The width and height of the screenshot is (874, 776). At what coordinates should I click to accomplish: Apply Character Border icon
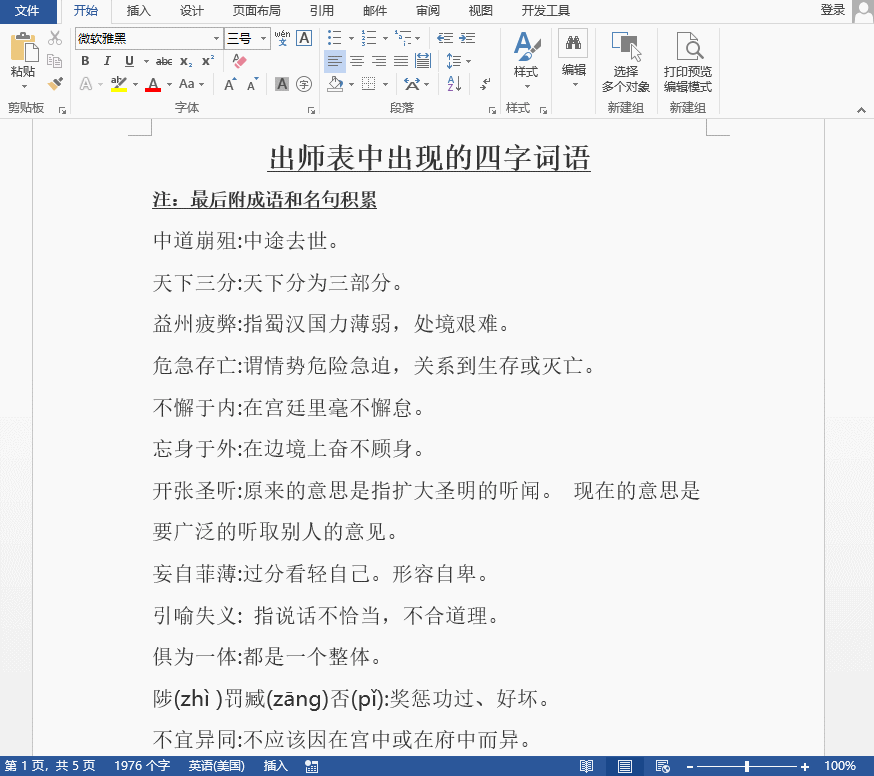point(304,38)
